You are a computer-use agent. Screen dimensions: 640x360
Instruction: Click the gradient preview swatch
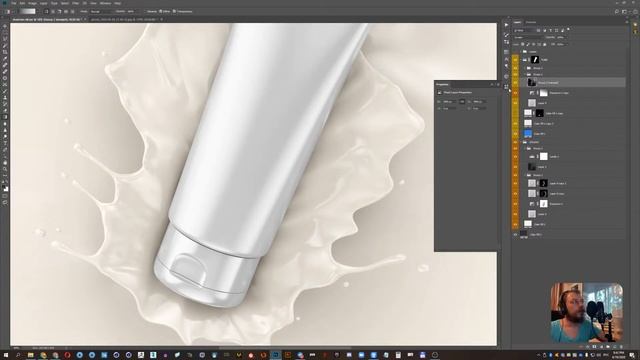[x=27, y=11]
